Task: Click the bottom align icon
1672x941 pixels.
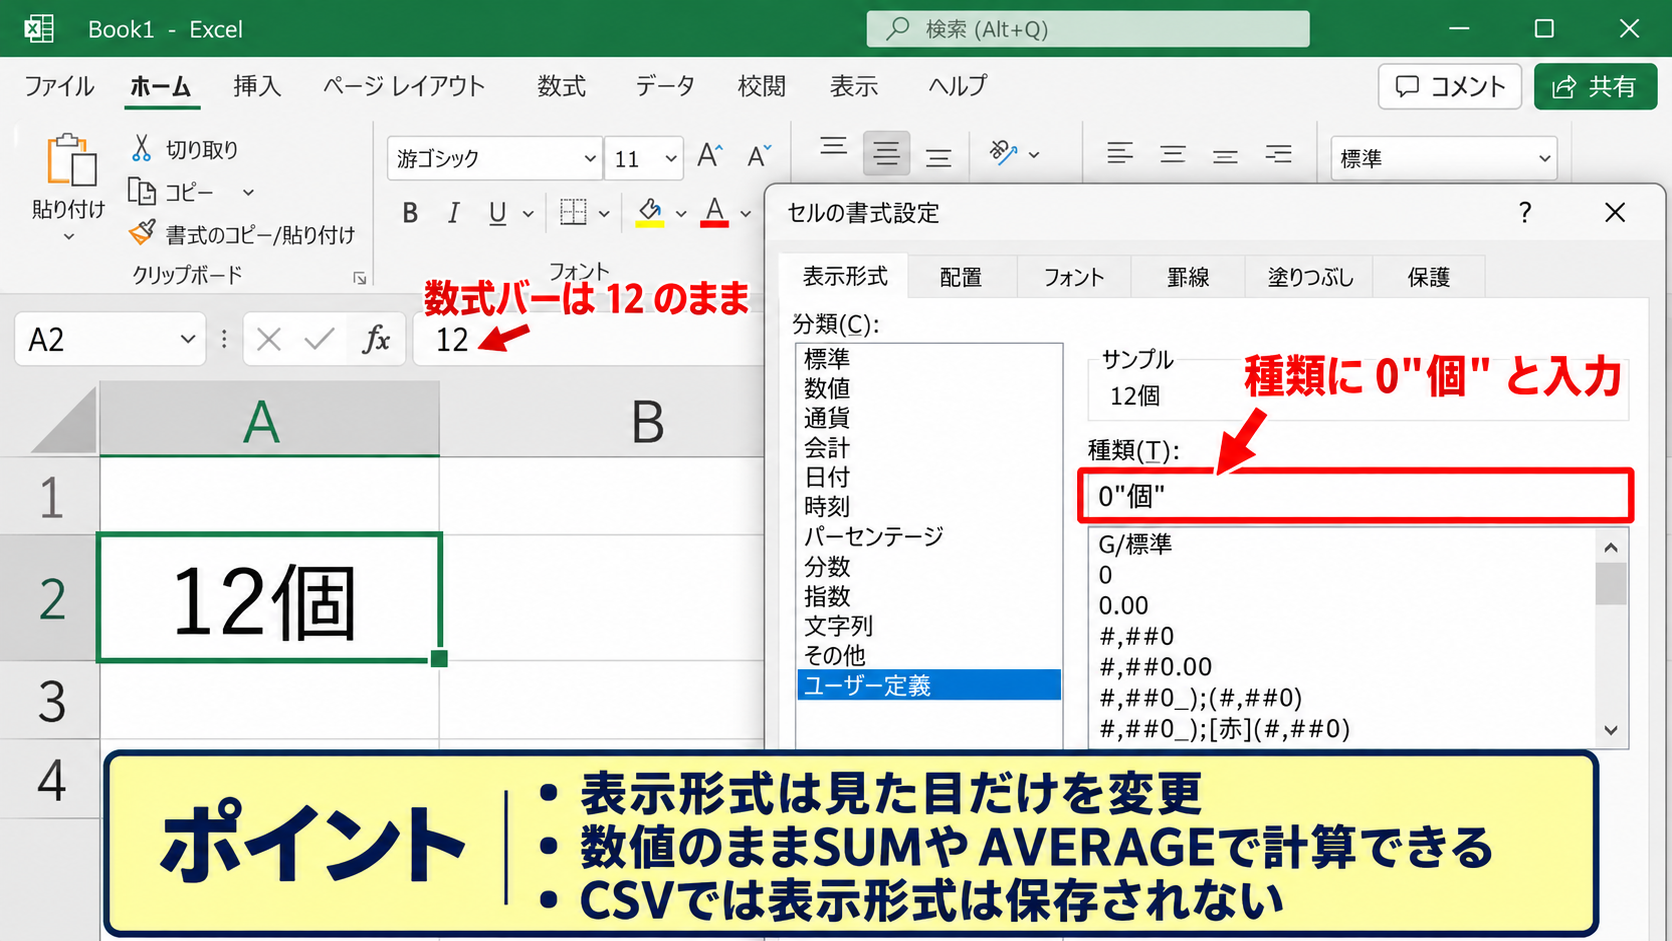Action: (x=938, y=156)
